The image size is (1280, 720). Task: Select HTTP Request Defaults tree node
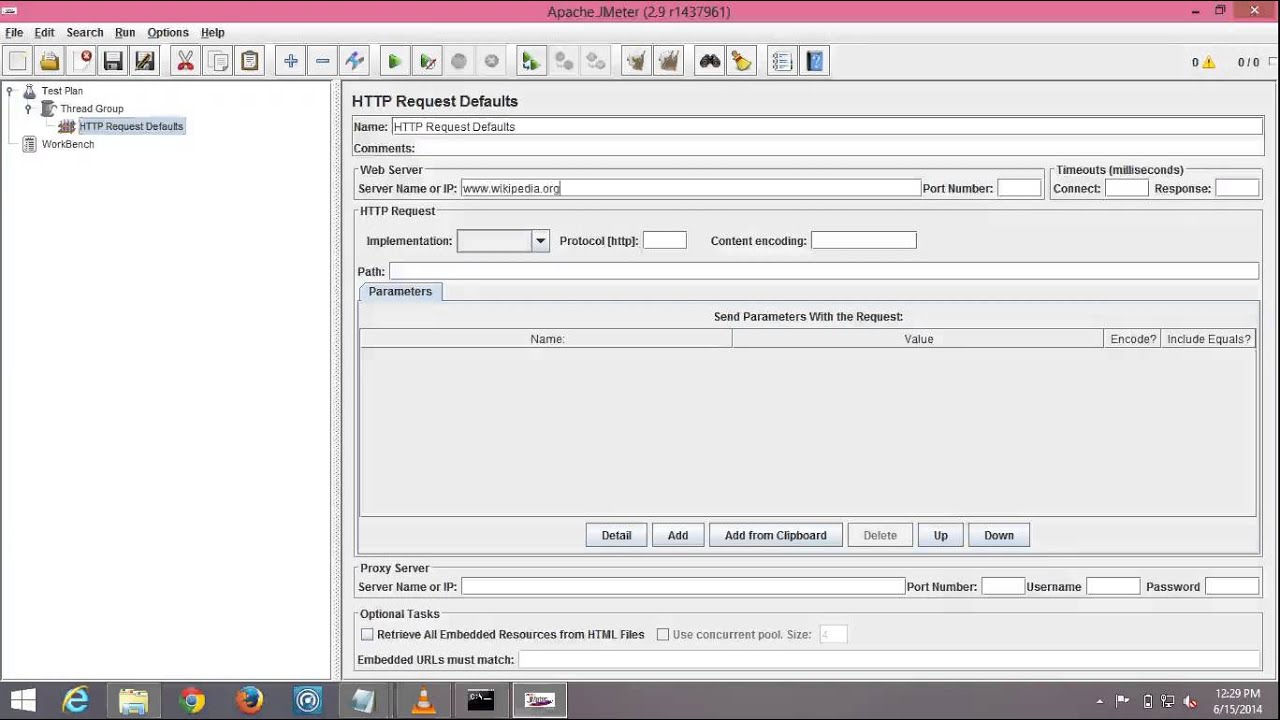131,127
